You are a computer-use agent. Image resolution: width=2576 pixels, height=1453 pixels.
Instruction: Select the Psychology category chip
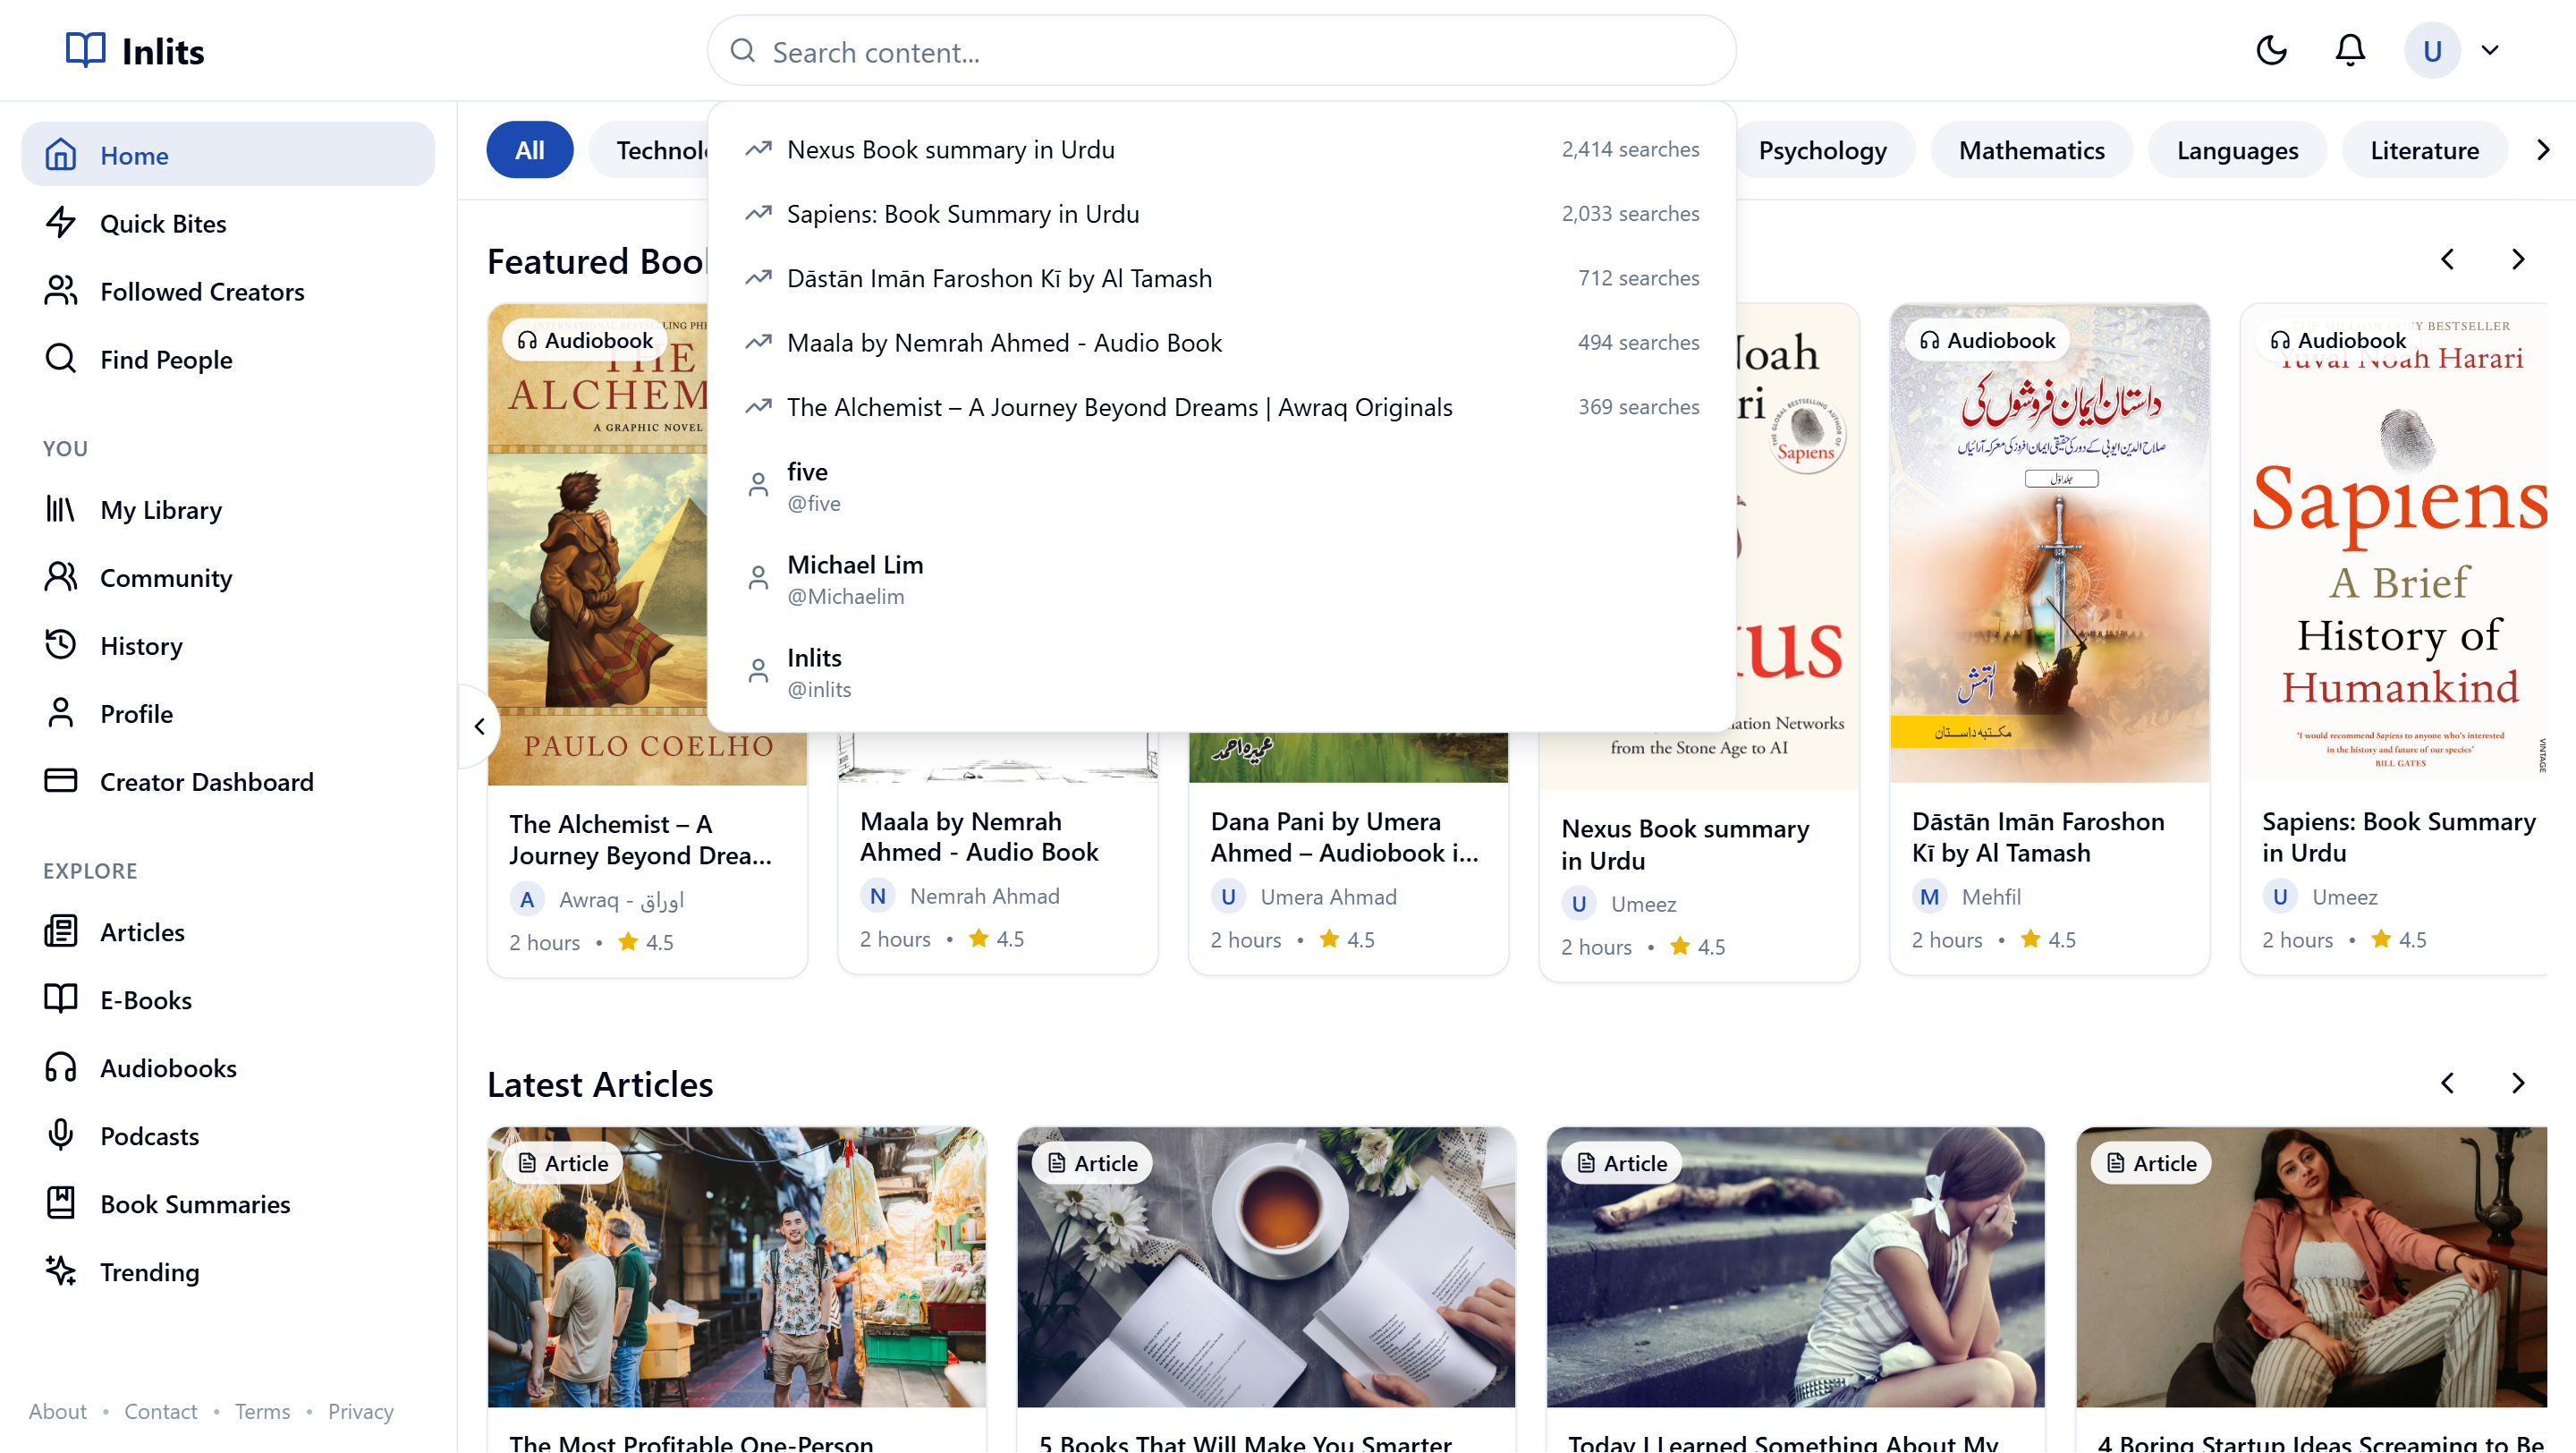point(1822,150)
